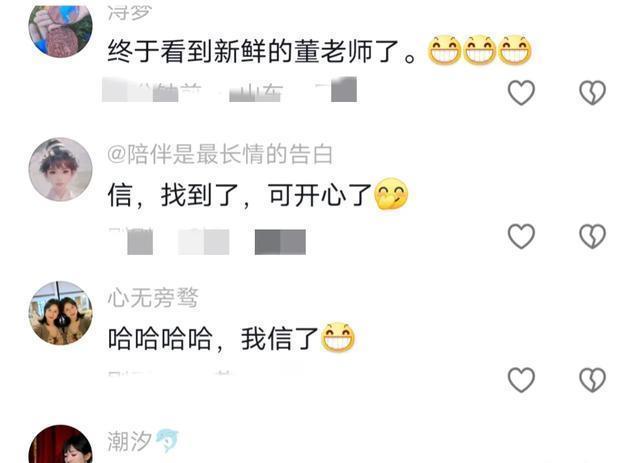
Task: Like the comment about 新鲜的董老师
Action: pos(521,92)
